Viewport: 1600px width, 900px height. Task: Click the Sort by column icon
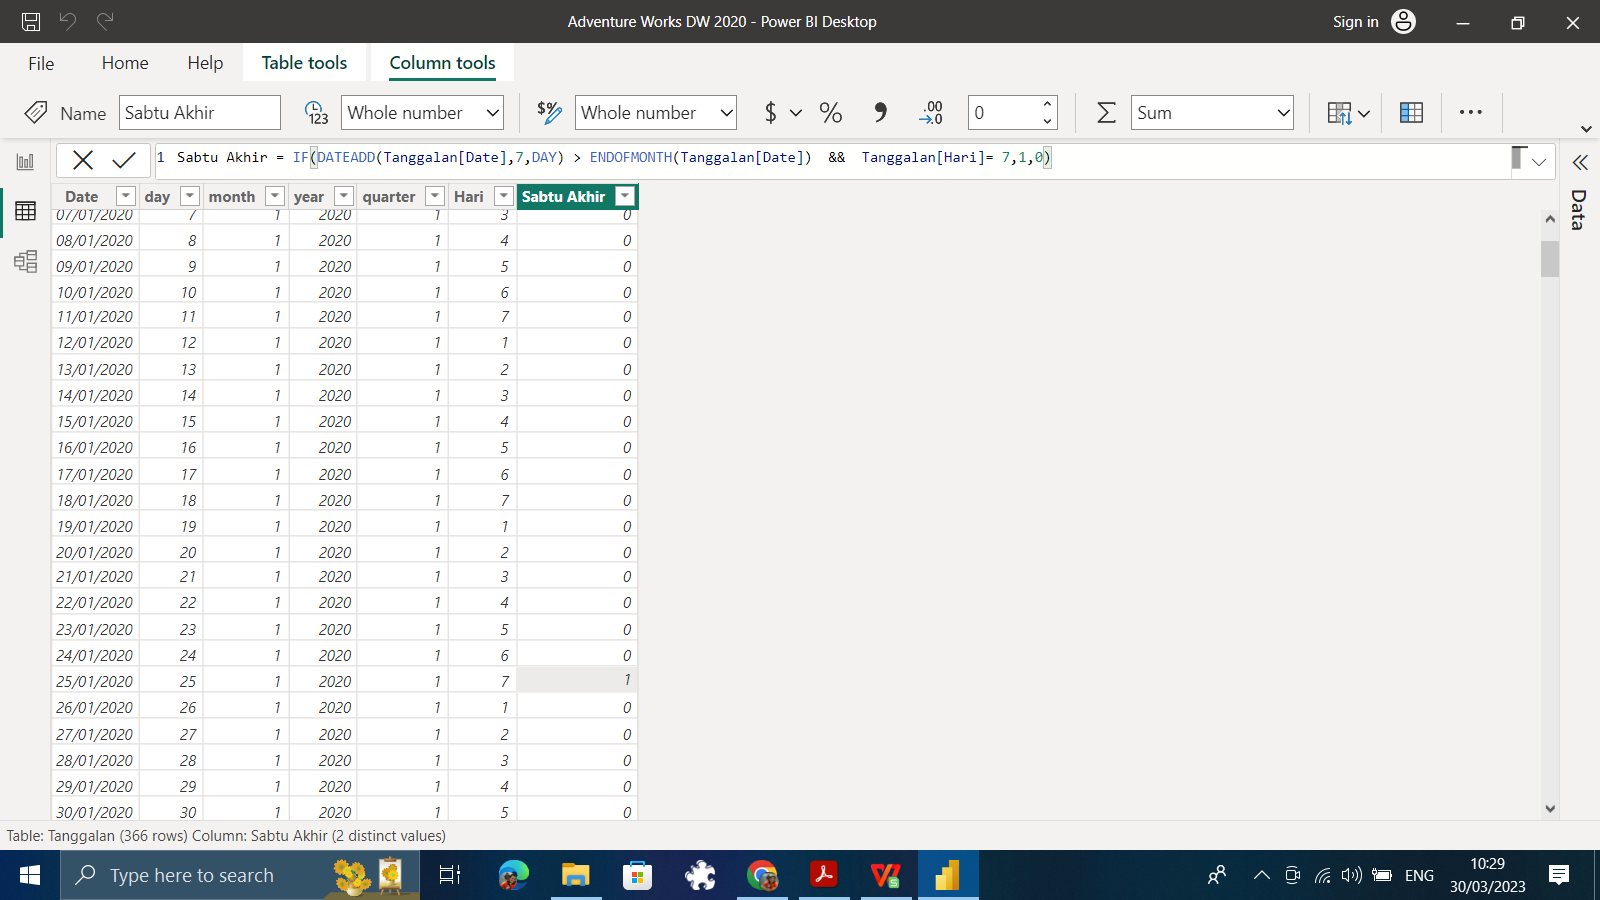[x=1348, y=113]
